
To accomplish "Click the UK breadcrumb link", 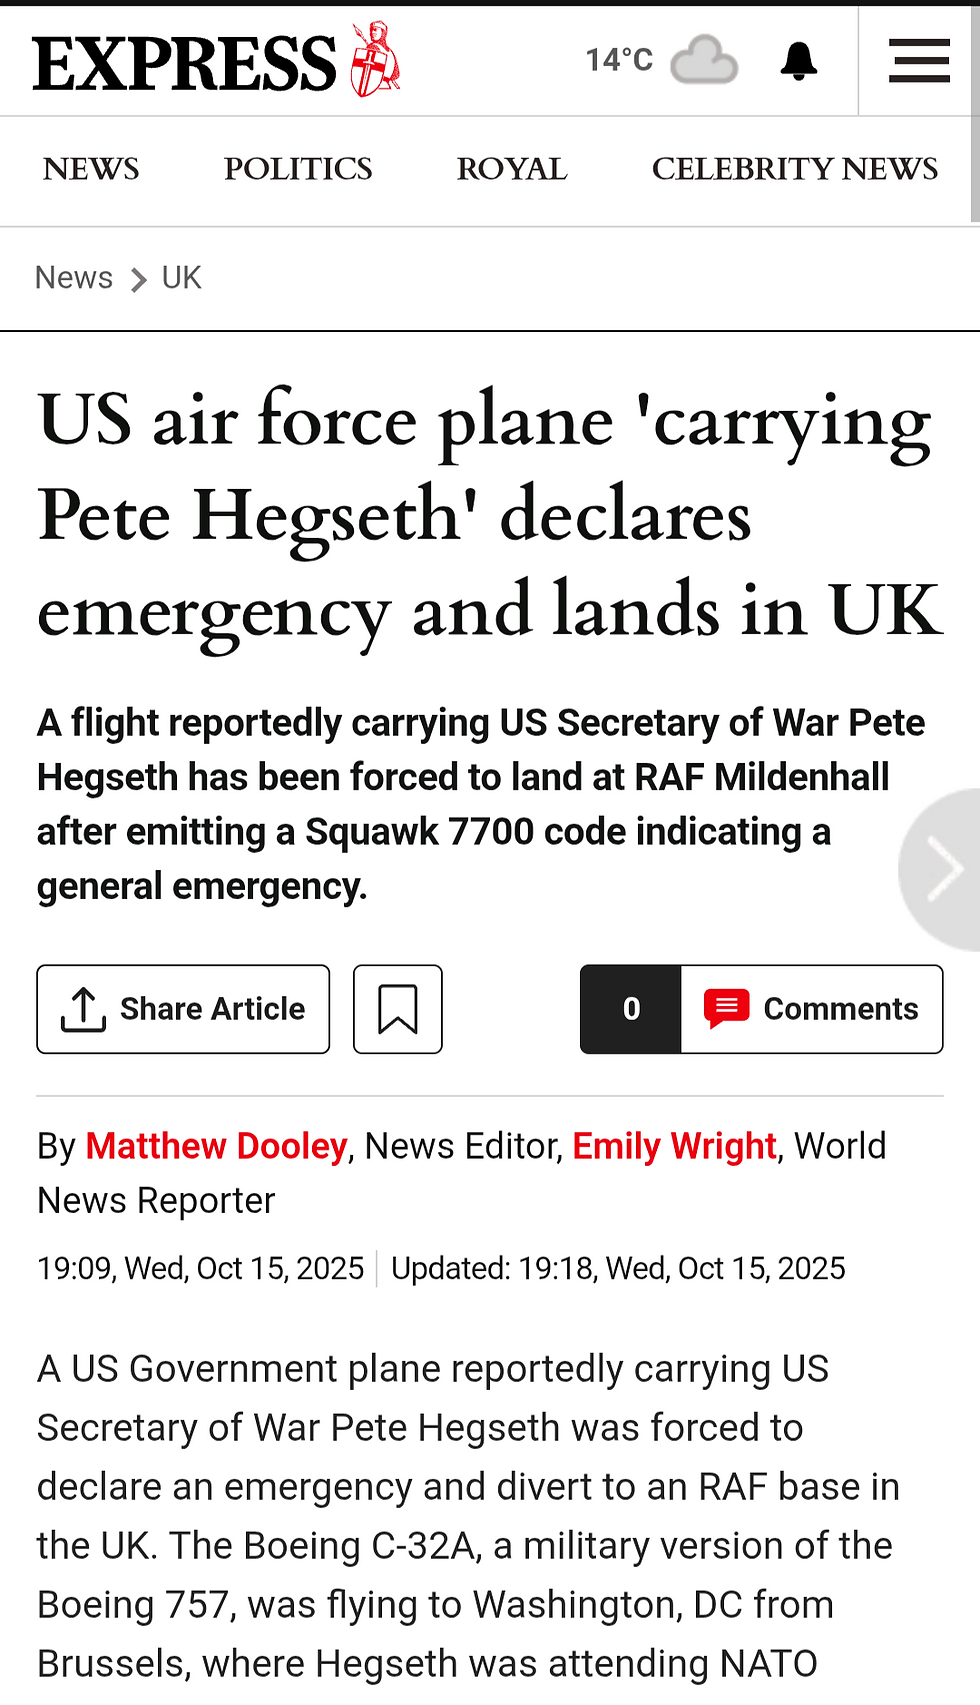I will (x=181, y=277).
